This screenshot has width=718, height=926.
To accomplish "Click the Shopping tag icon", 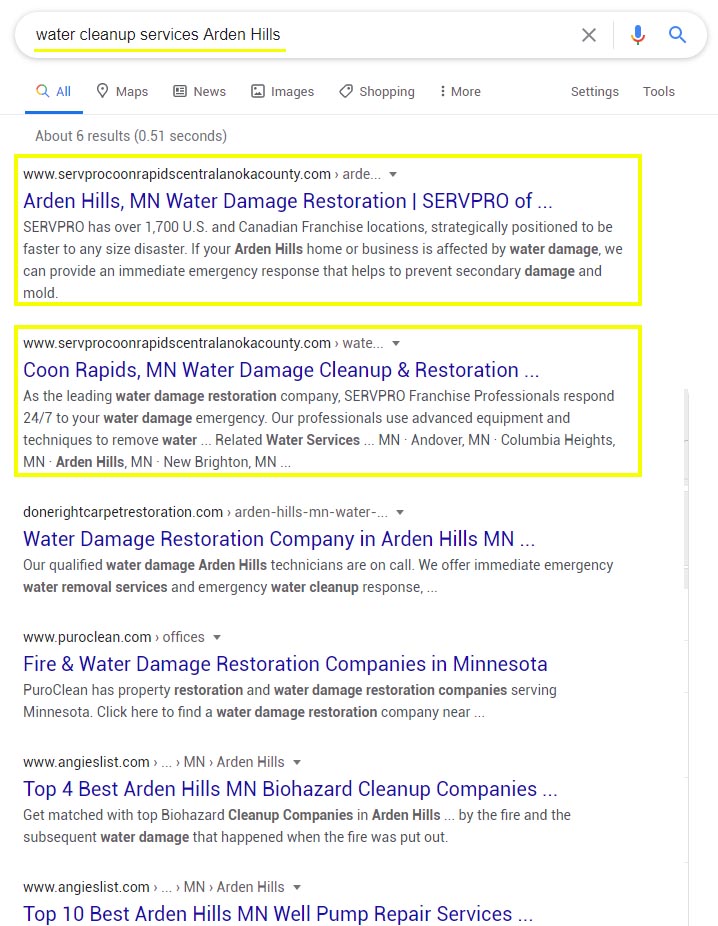I will (x=346, y=91).
